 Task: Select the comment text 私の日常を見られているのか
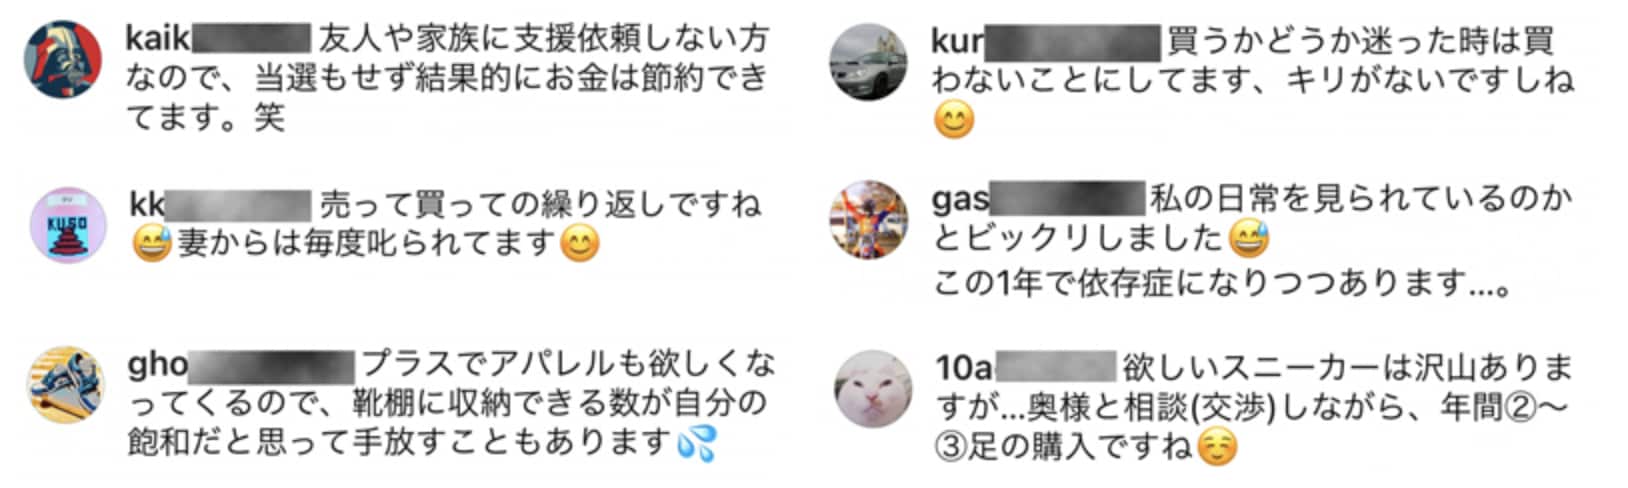point(1360,199)
